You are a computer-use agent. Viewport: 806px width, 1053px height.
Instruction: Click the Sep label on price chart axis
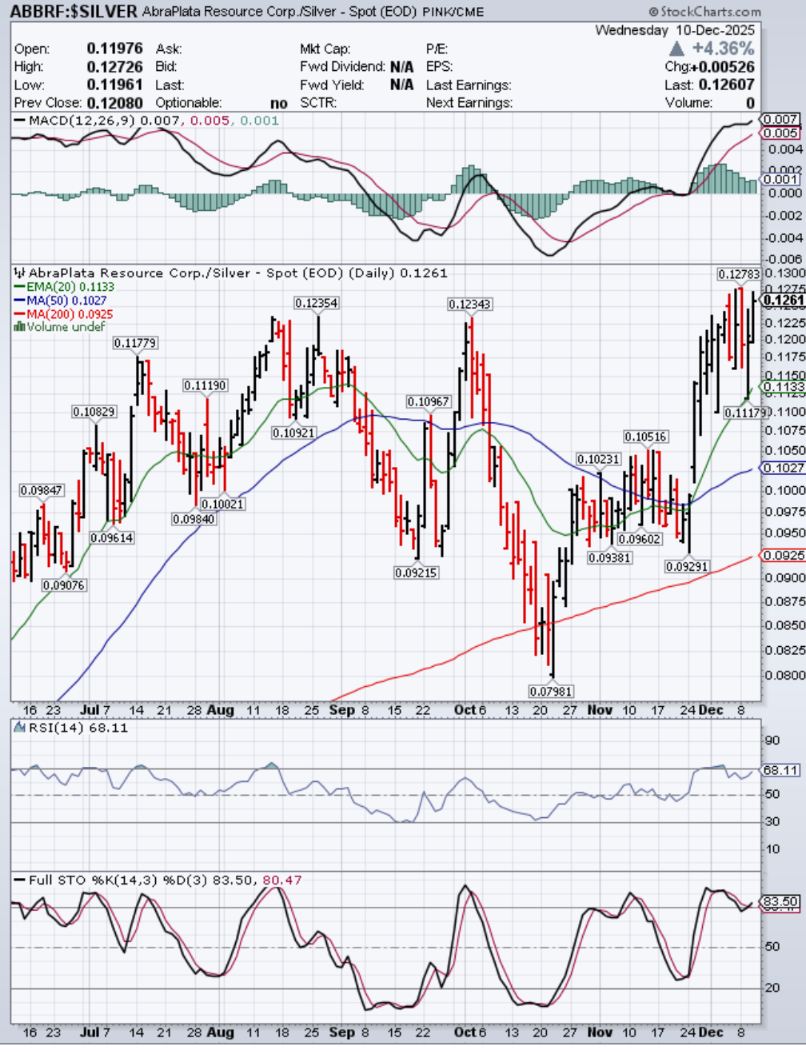pyautogui.click(x=342, y=711)
